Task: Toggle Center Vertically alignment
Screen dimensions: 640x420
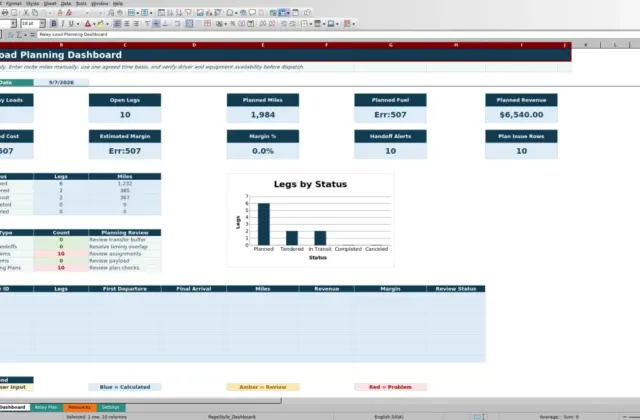Action: pyautogui.click(x=156, y=24)
